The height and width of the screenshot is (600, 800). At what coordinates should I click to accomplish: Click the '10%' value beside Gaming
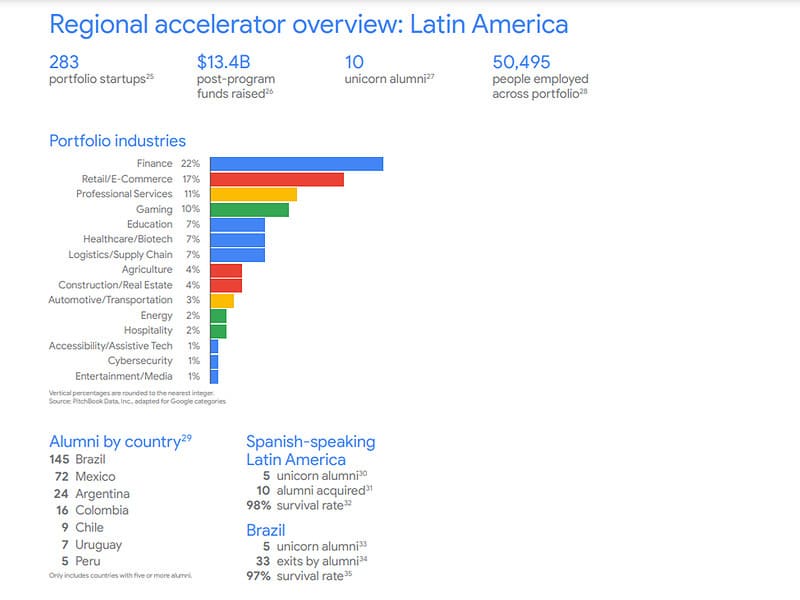point(191,209)
